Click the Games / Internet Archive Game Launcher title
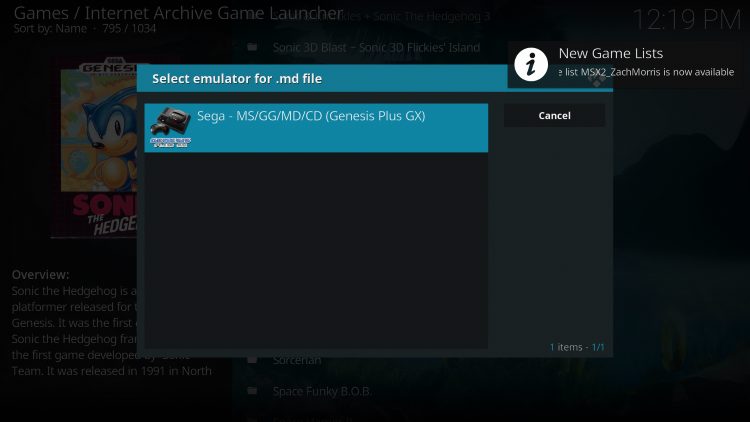The image size is (750, 422). click(x=178, y=13)
